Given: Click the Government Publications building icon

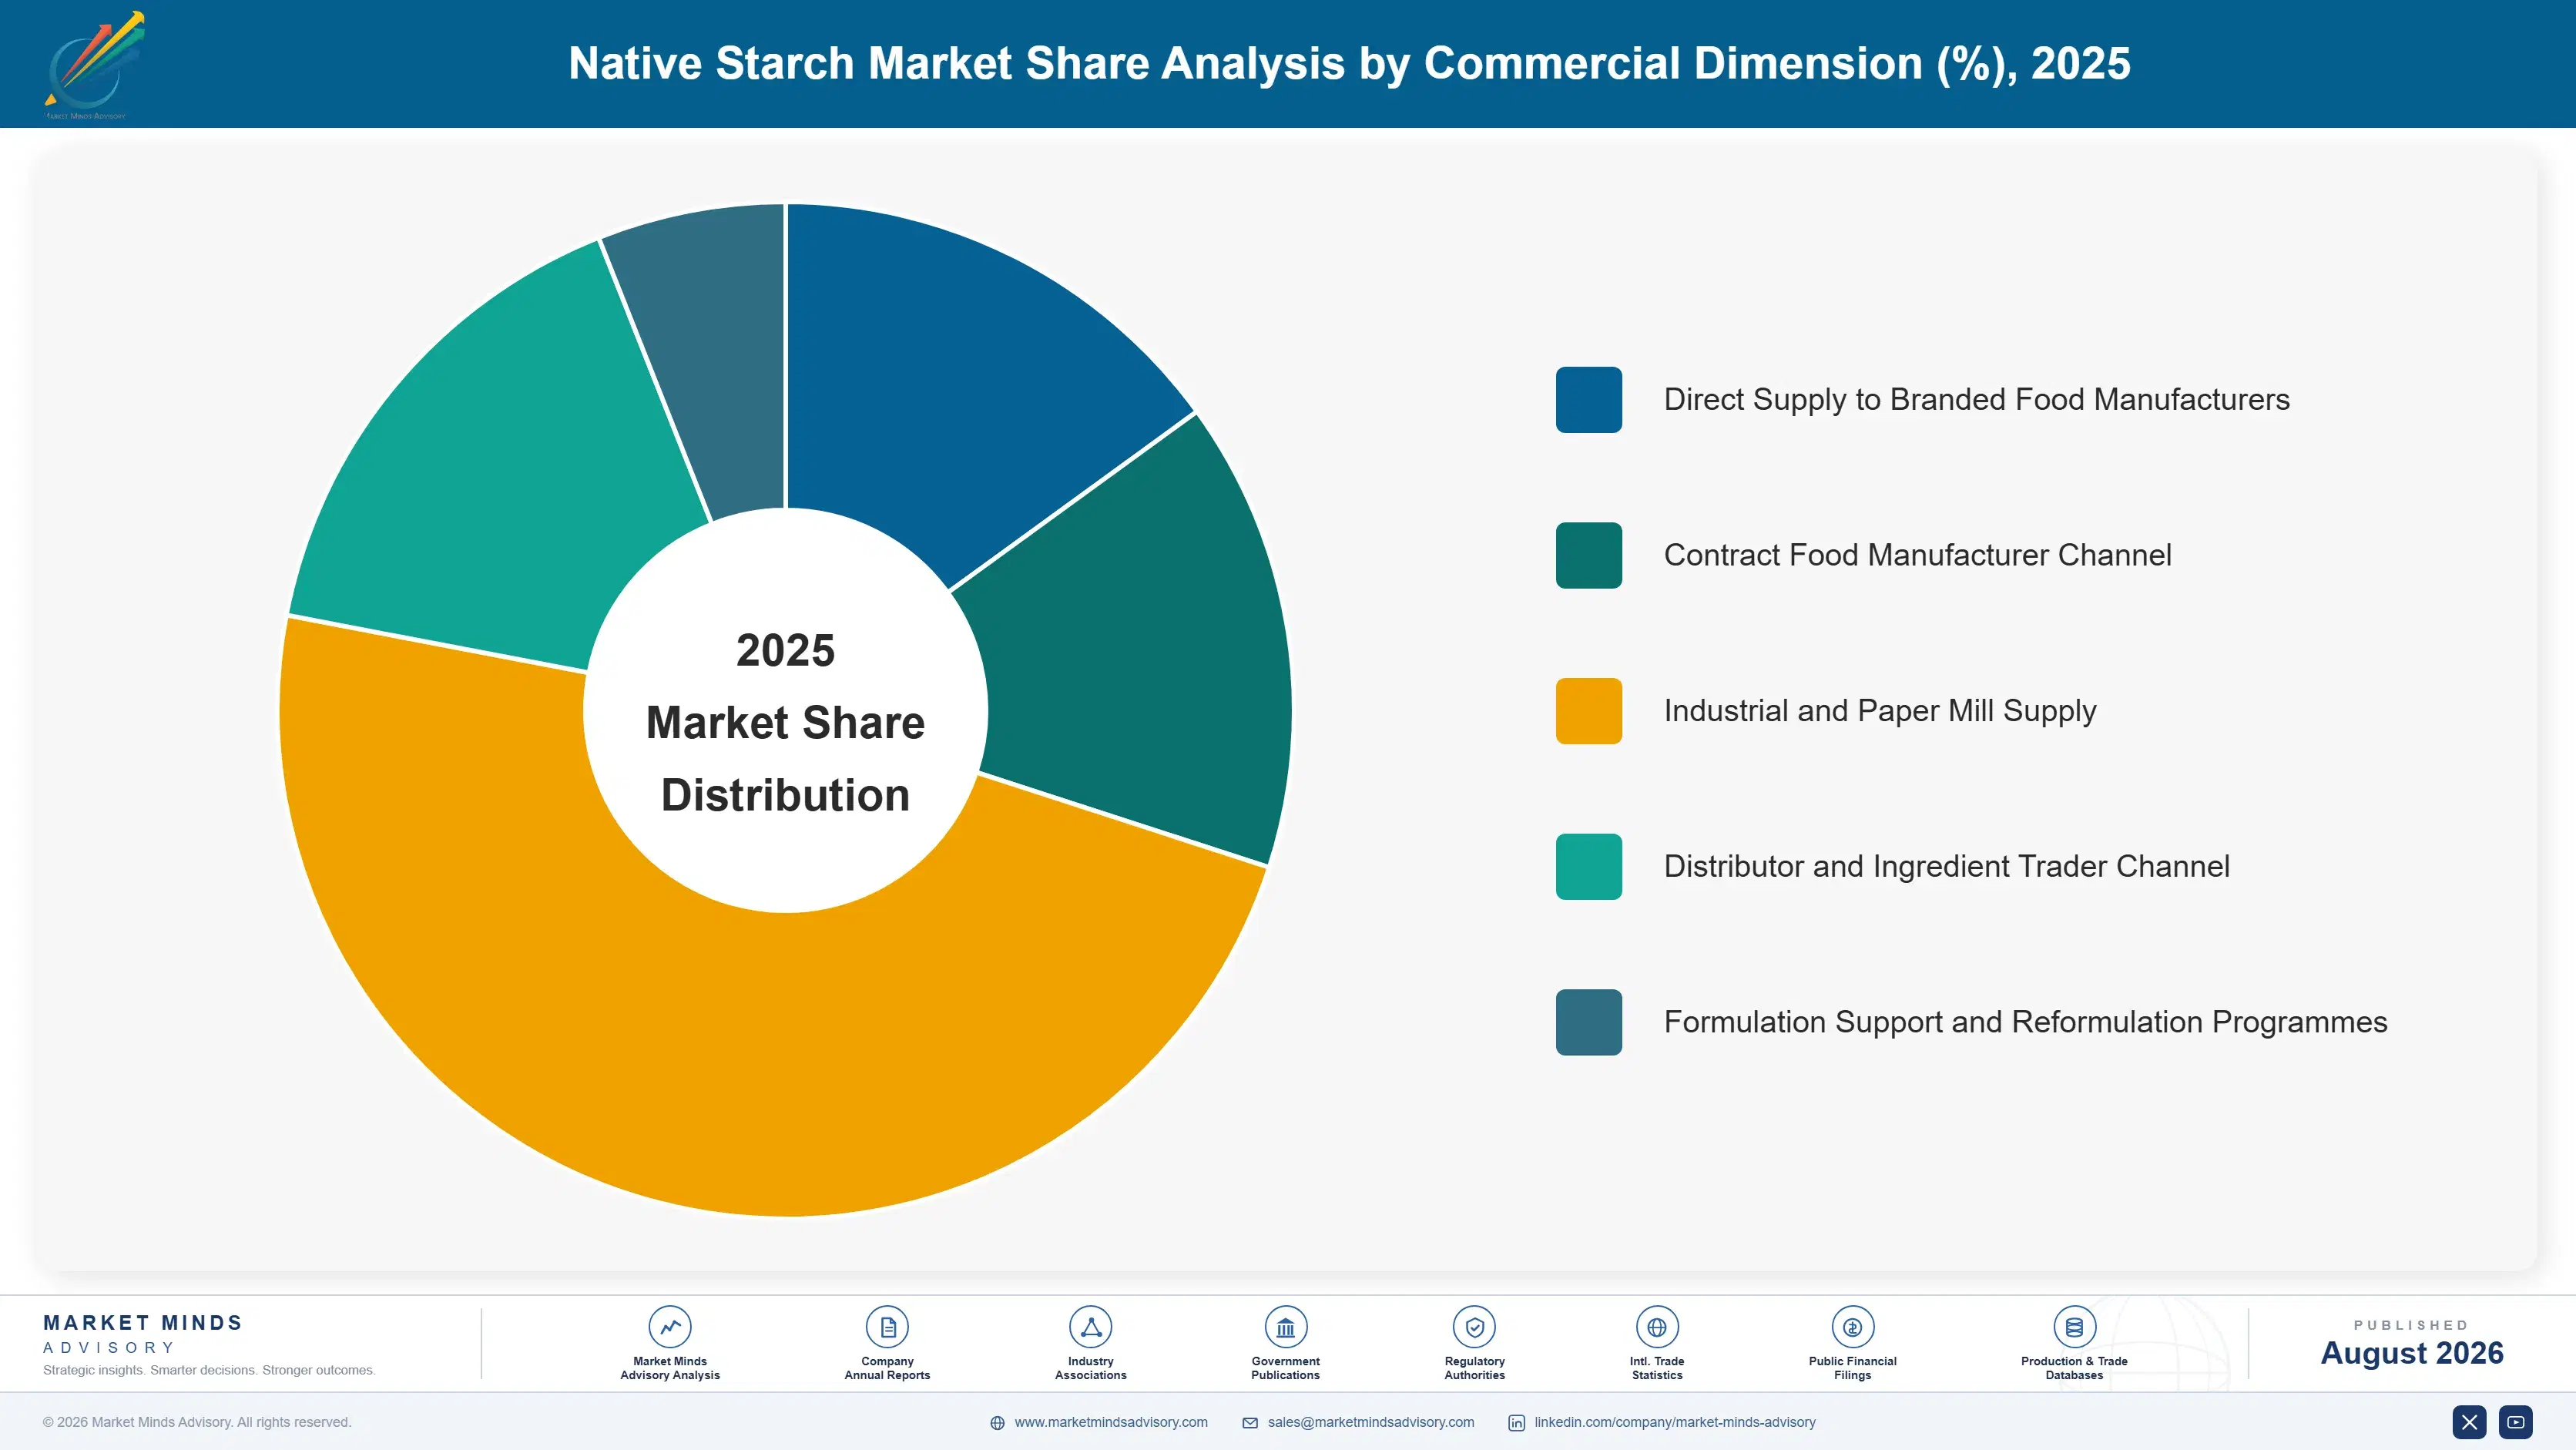Looking at the screenshot, I should point(1285,1327).
